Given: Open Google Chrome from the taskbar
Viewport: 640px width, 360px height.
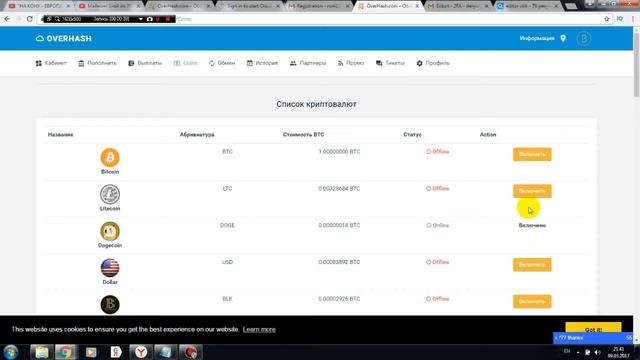Looking at the screenshot, I should [x=65, y=352].
